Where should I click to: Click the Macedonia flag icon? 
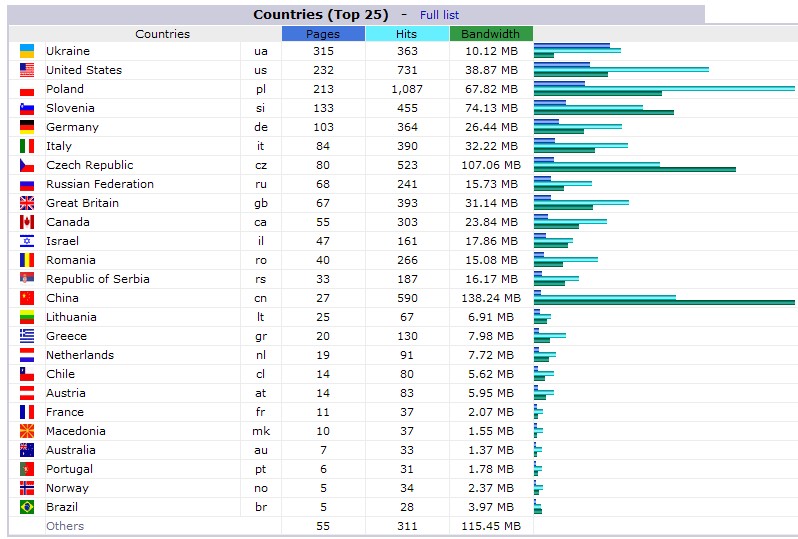point(27,431)
